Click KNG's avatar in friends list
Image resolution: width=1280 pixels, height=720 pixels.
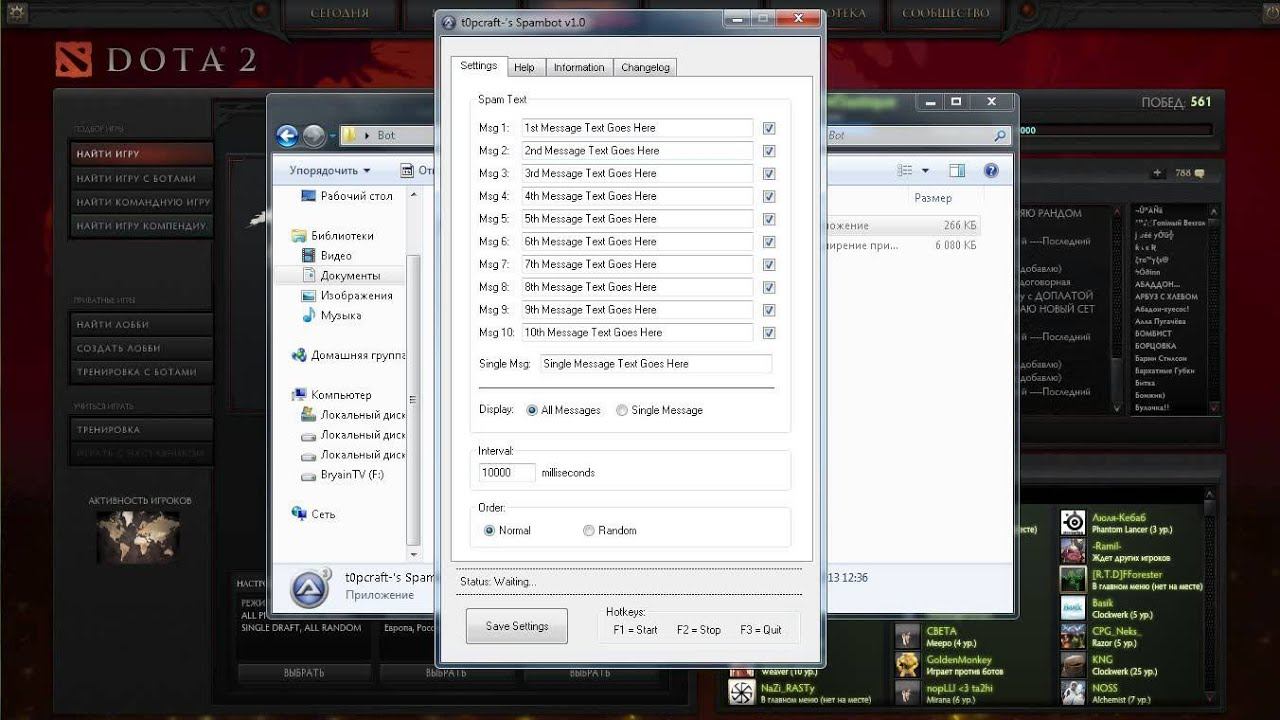point(1073,665)
